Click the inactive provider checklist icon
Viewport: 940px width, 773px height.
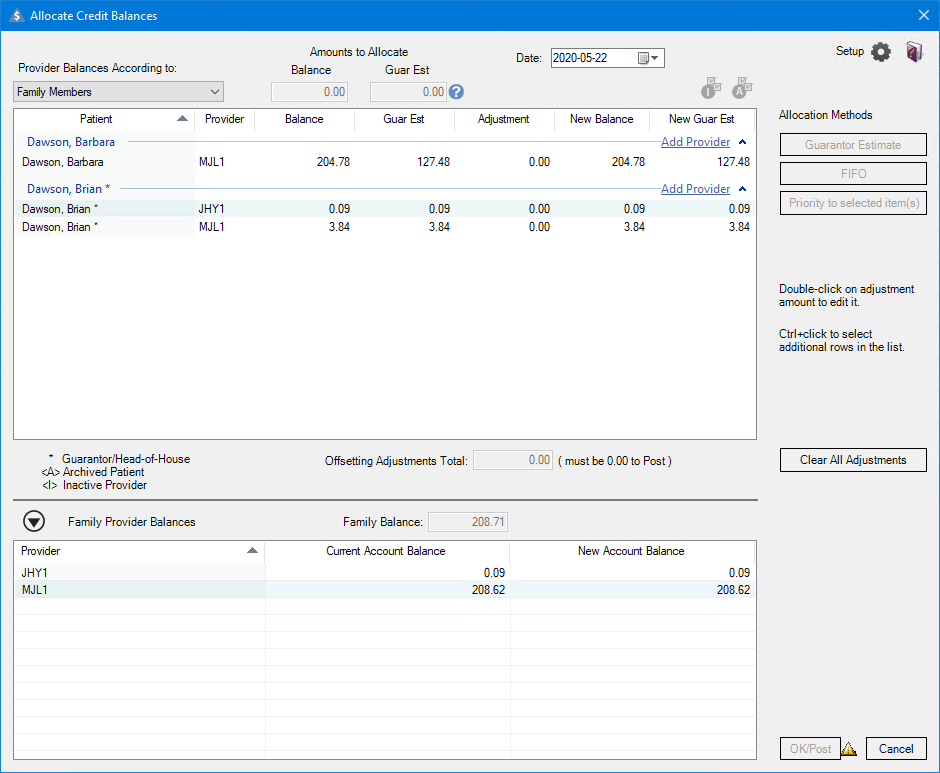[711, 89]
